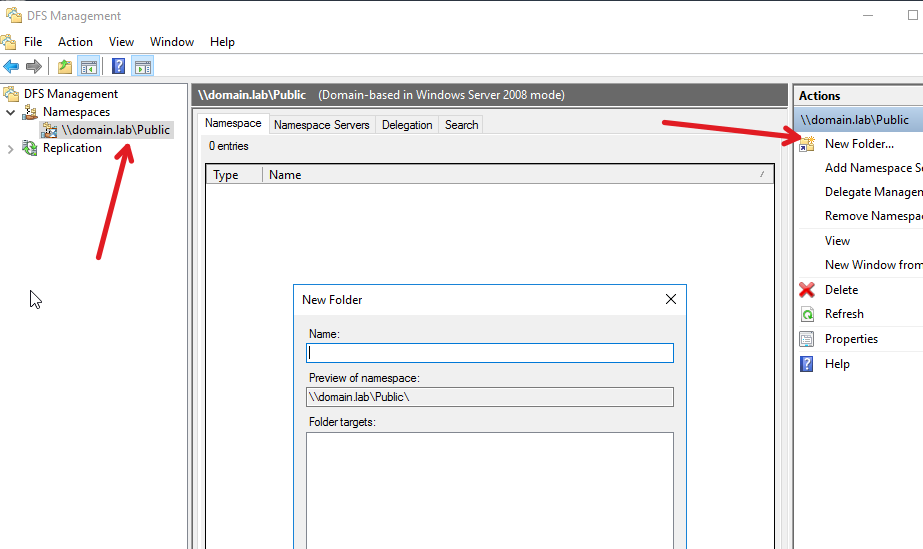The height and width of the screenshot is (549, 923).
Task: Click the green Refresh action icon
Action: point(807,314)
